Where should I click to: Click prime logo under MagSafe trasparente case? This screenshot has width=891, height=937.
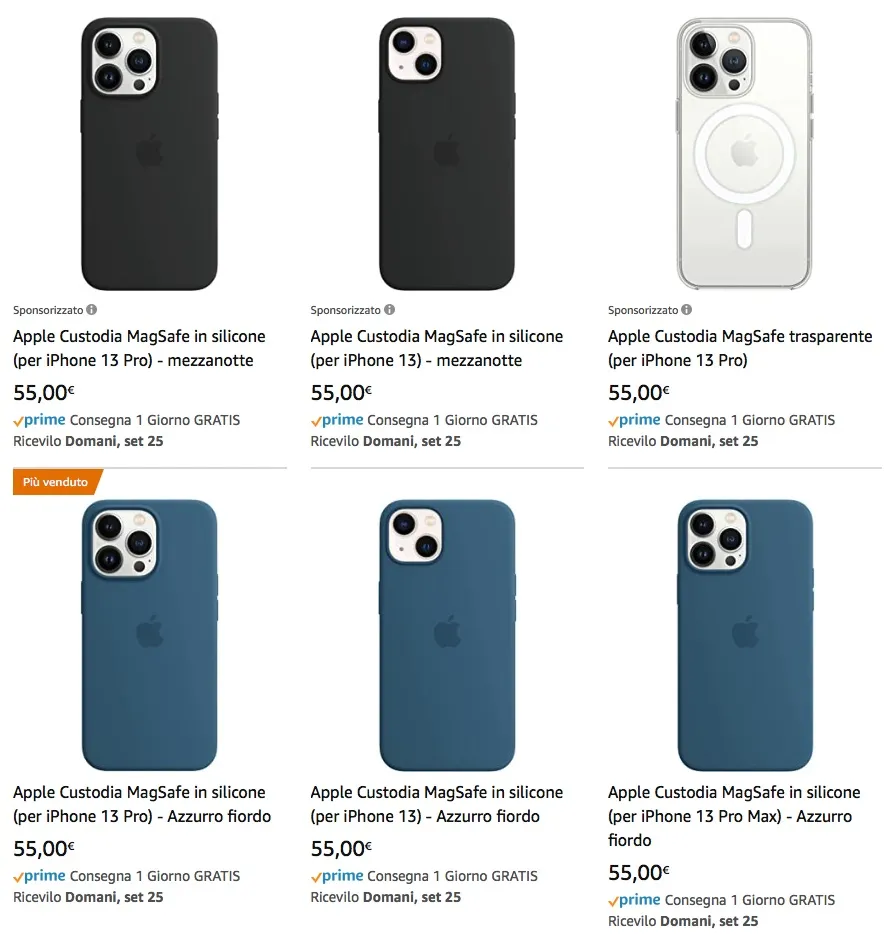coord(635,420)
